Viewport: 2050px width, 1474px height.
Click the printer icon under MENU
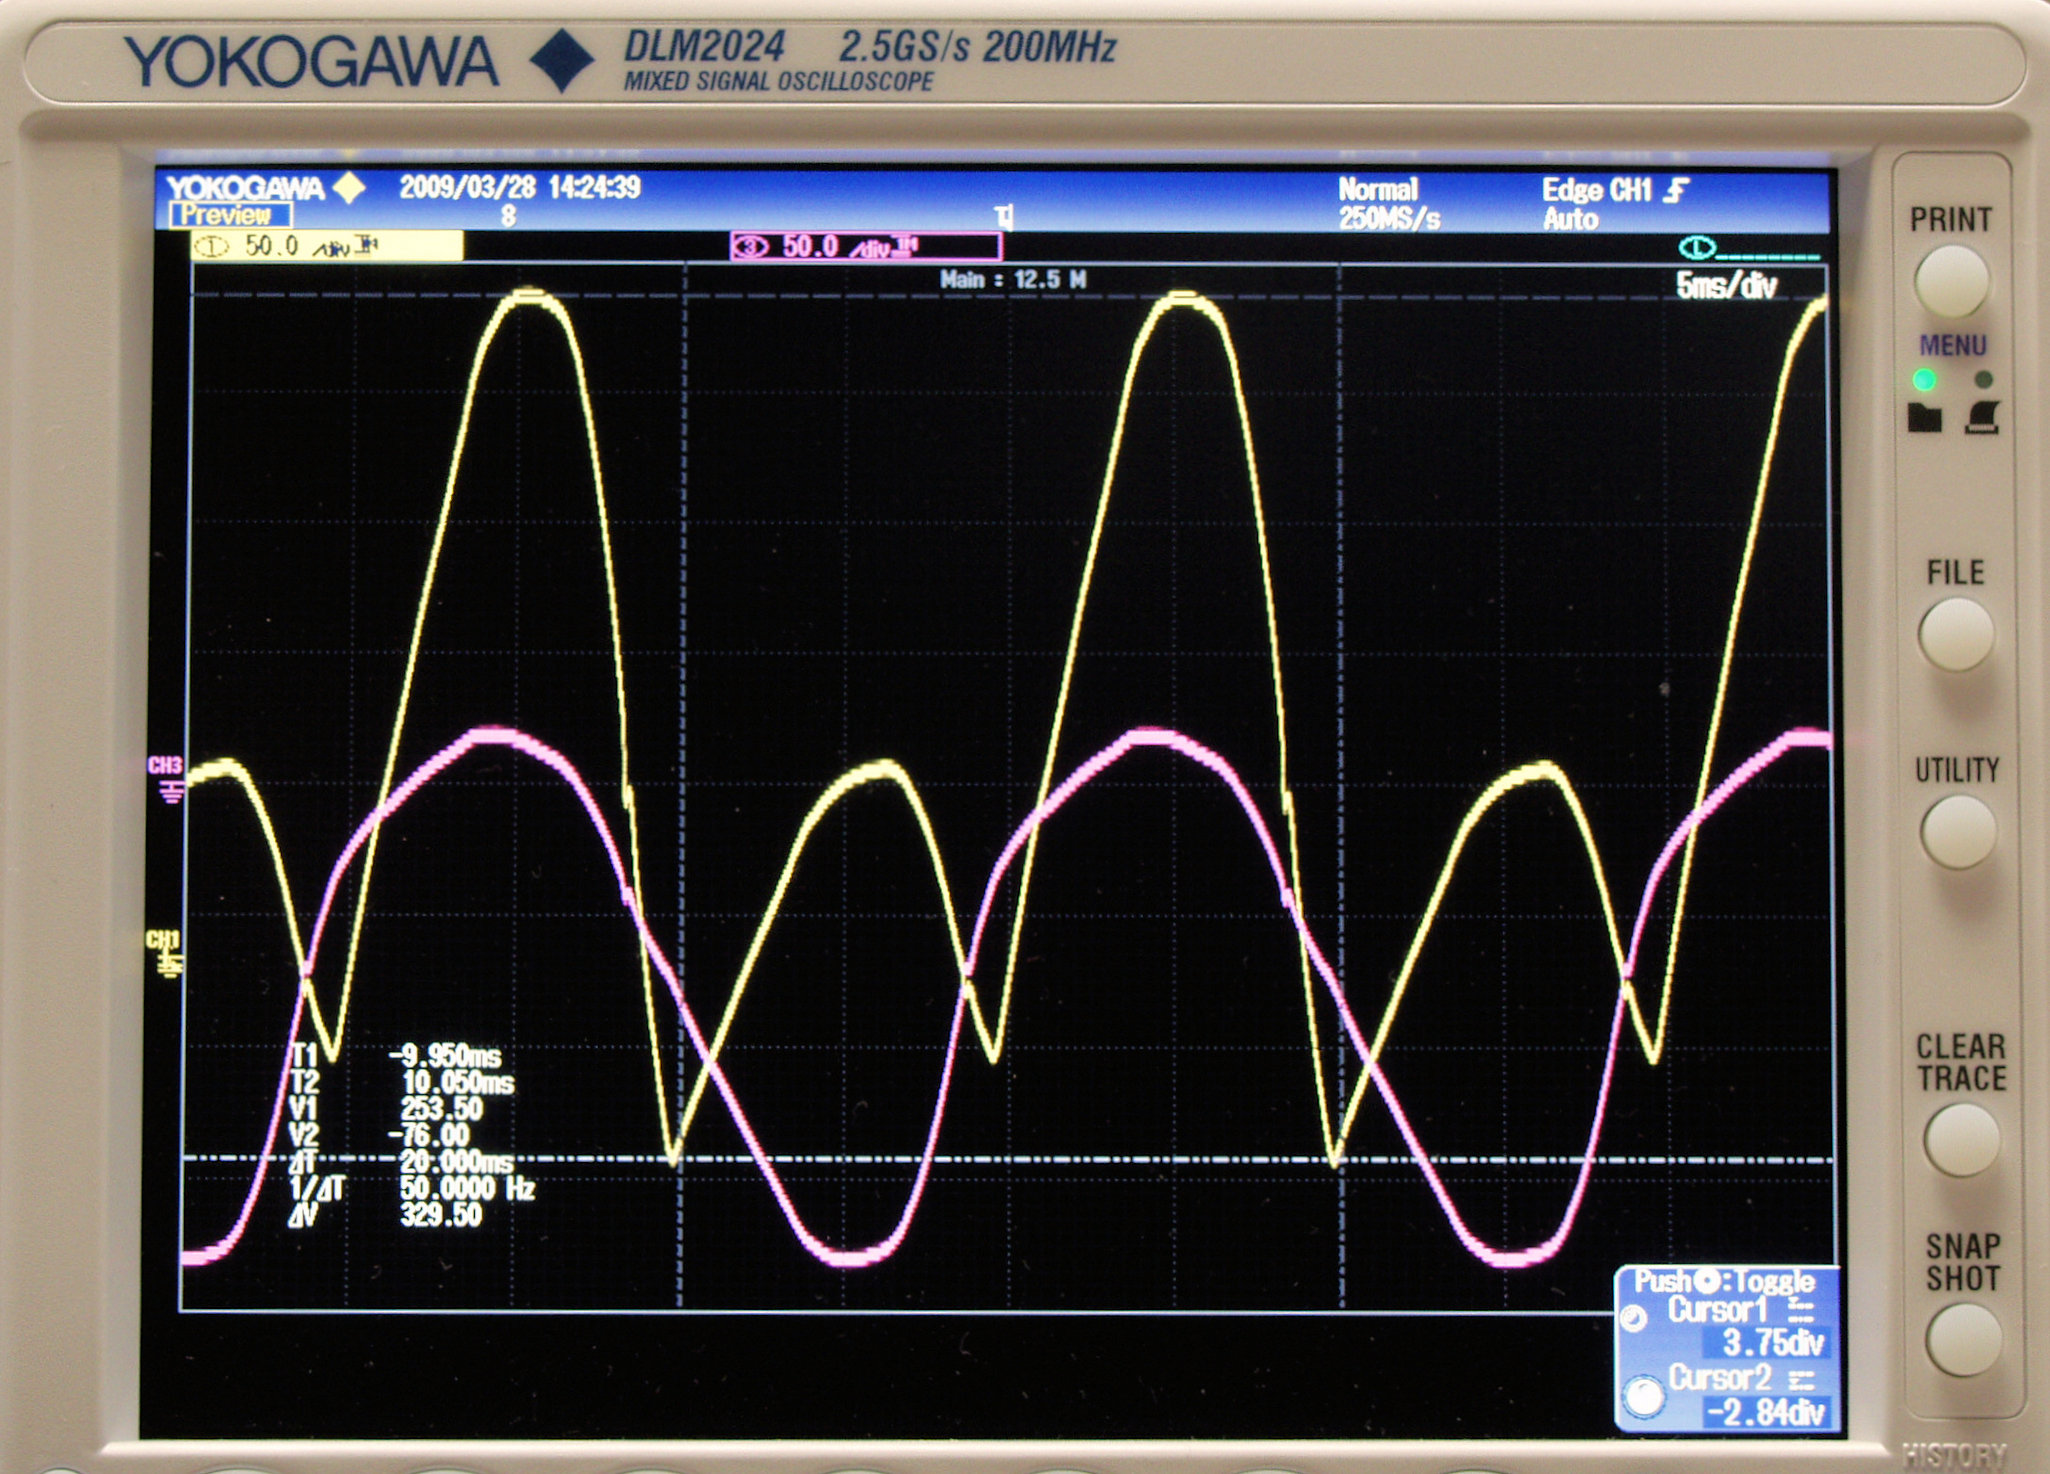click(1982, 417)
